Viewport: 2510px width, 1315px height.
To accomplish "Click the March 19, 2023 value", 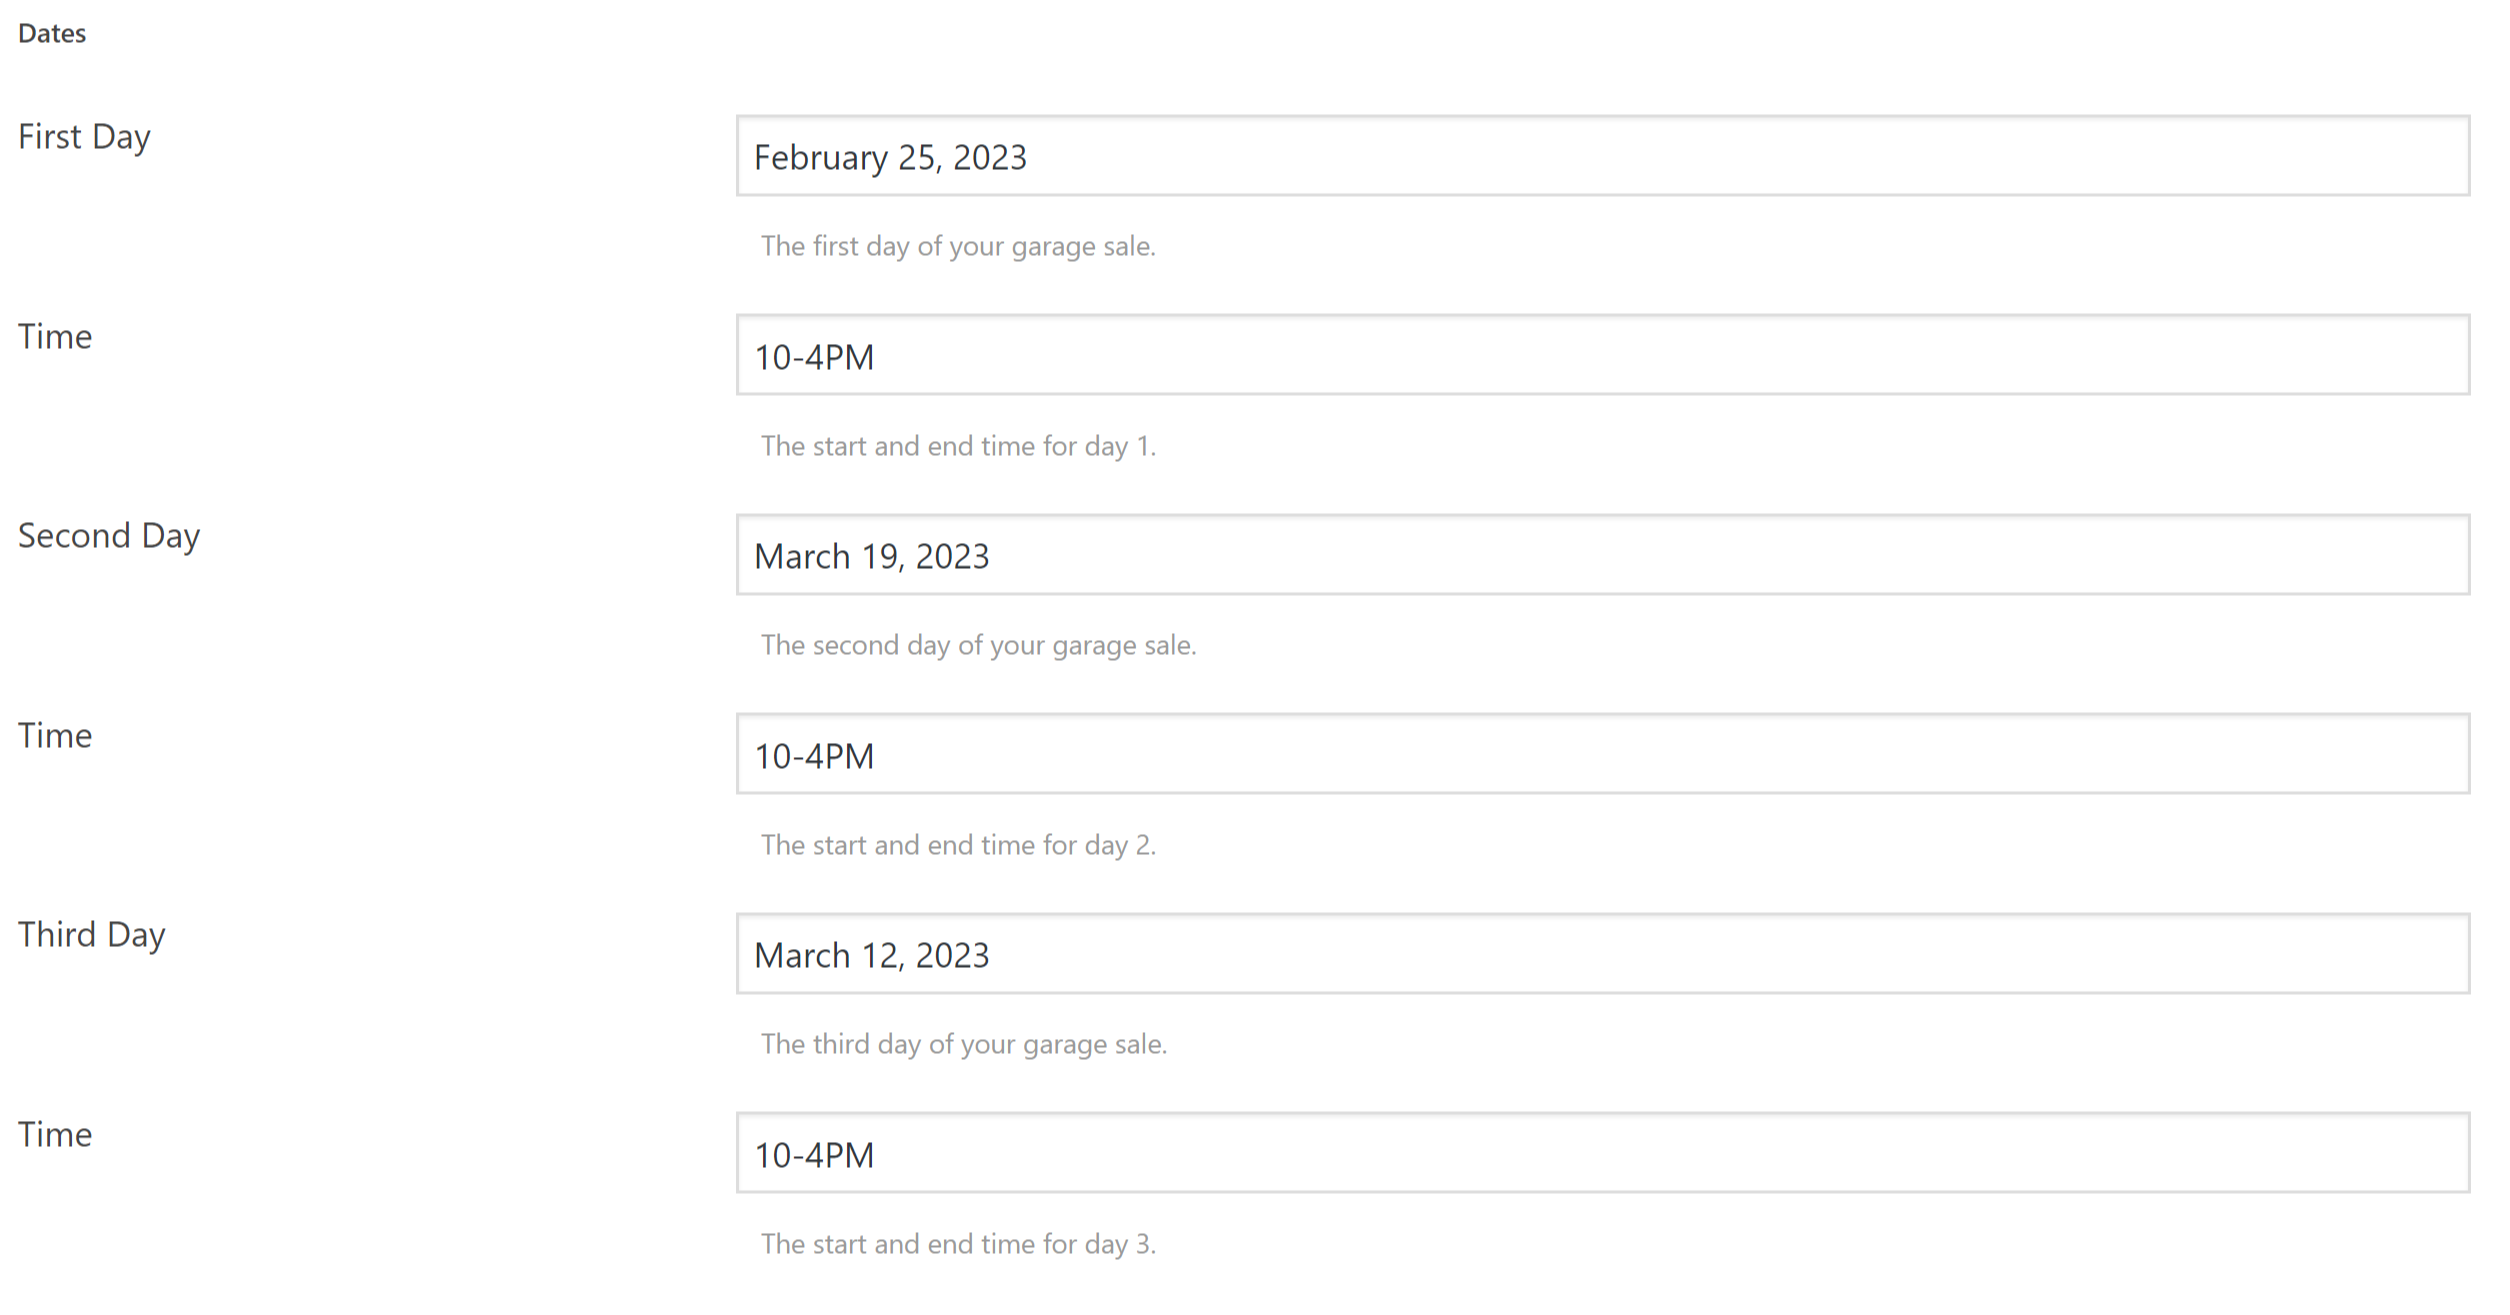I will 871,557.
